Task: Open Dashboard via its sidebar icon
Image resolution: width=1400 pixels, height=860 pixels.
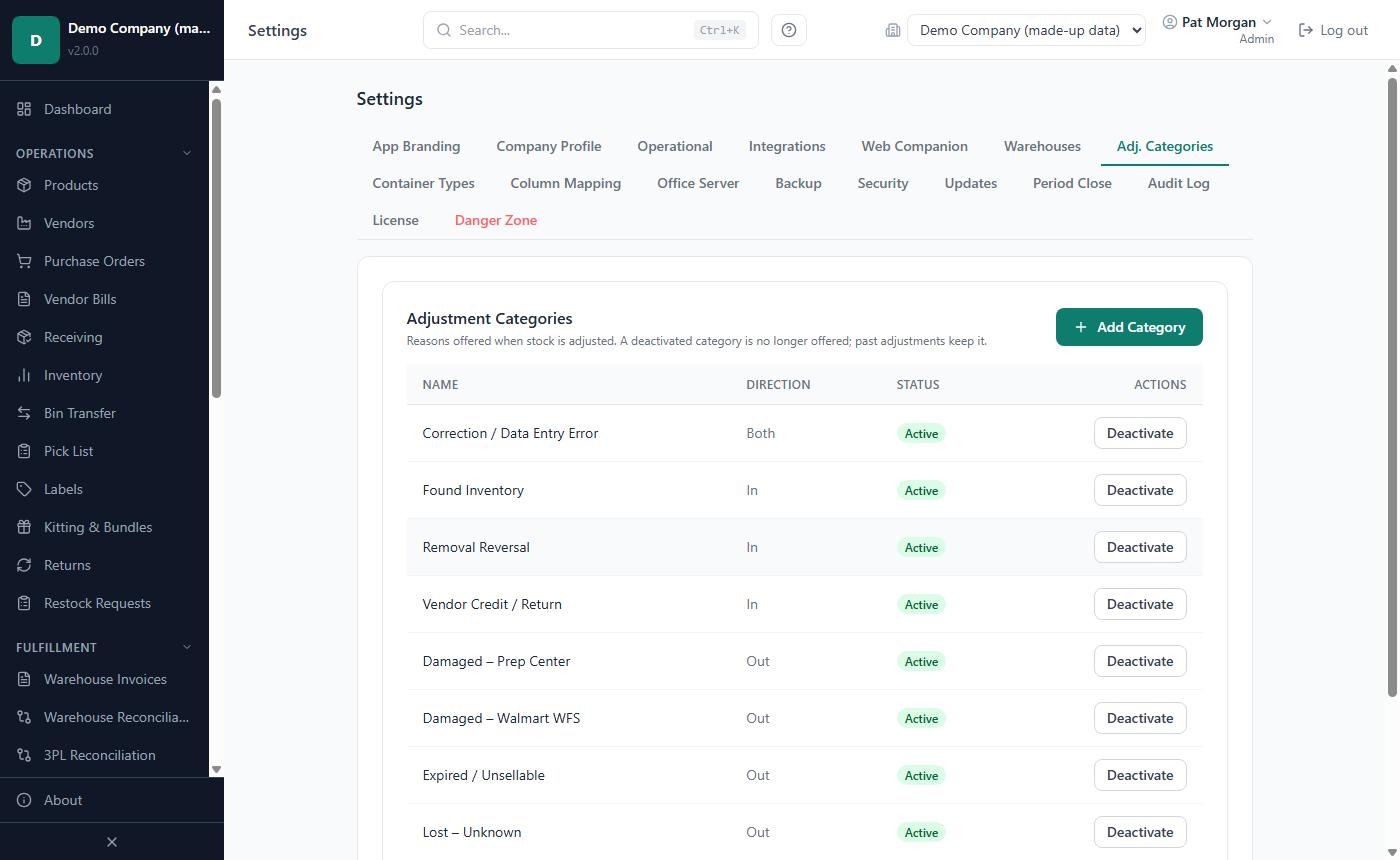Action: tap(24, 109)
